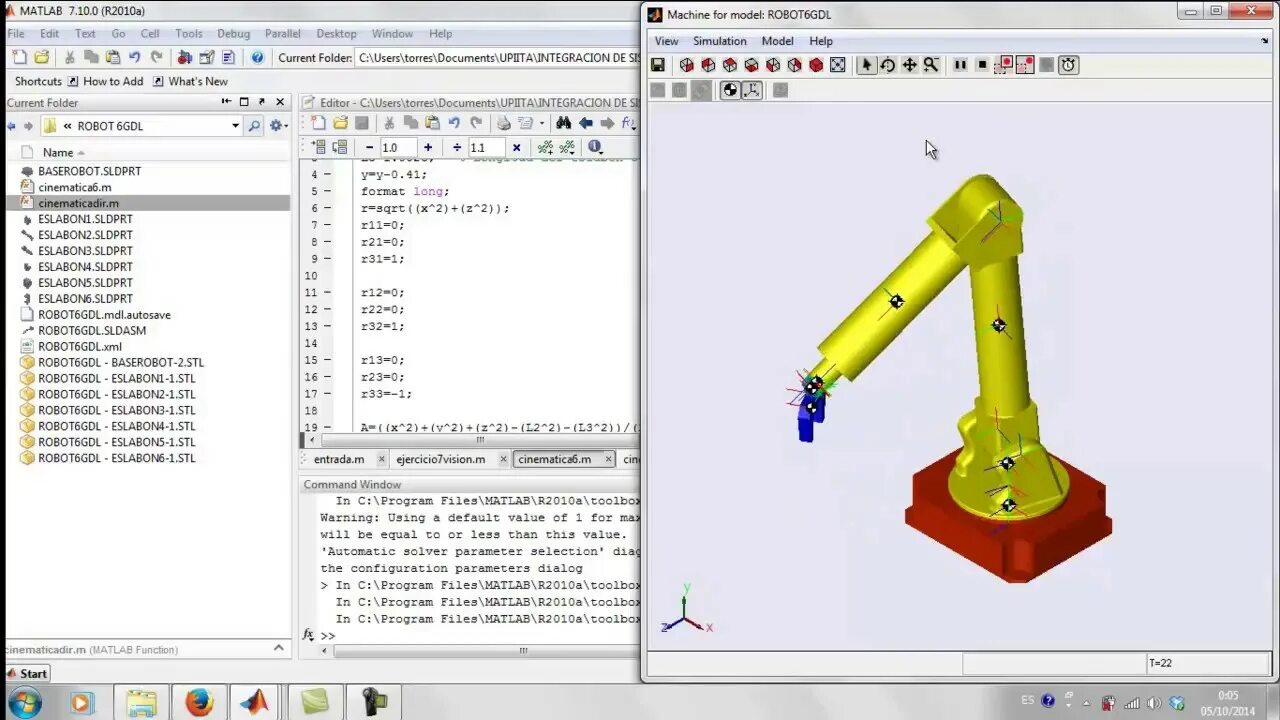Click divide (÷) button in cell toolbar
The image size is (1280, 720).
point(457,148)
